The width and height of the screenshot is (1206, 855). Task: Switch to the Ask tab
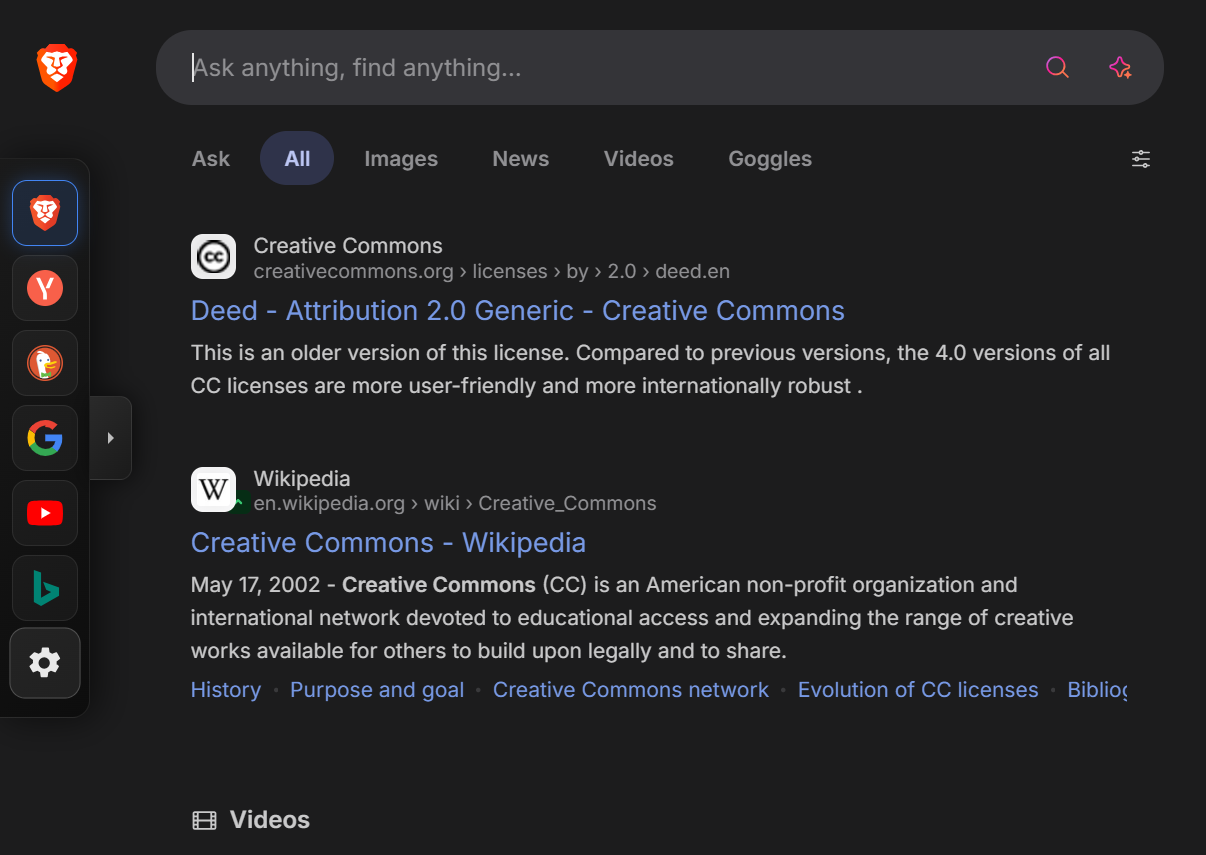pos(211,159)
